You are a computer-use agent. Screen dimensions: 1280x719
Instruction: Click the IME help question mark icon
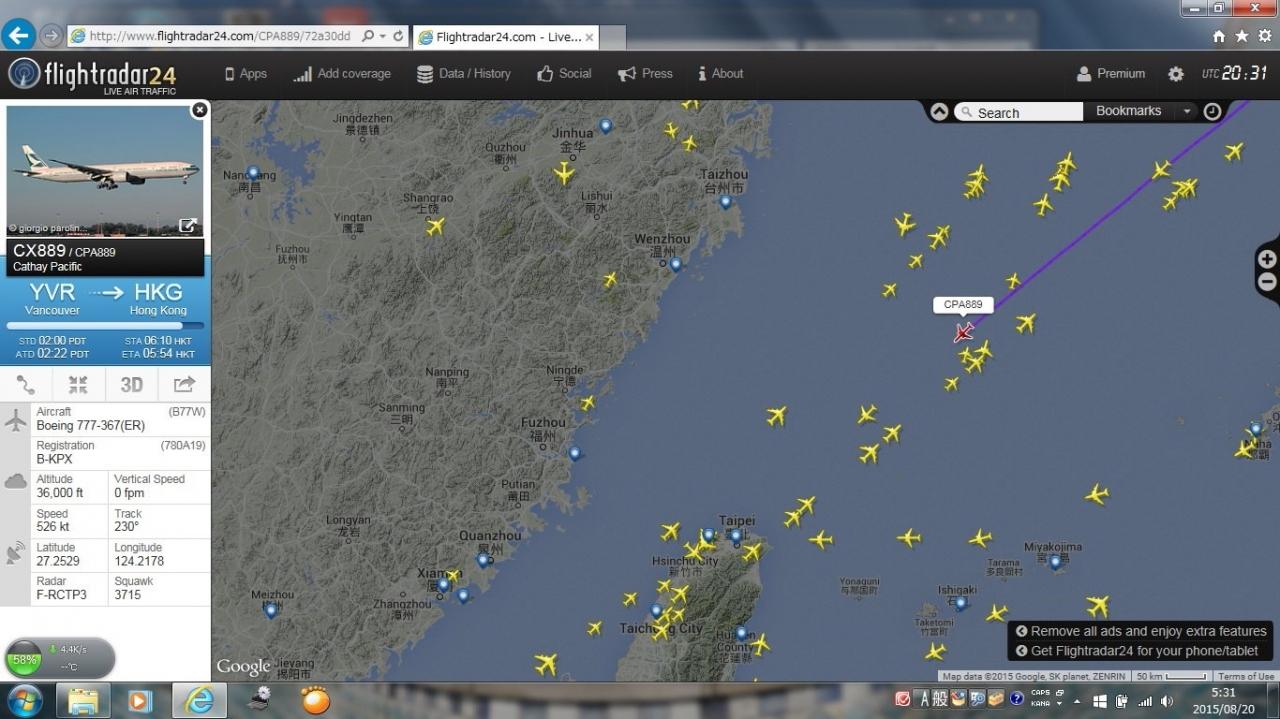pos(1016,699)
